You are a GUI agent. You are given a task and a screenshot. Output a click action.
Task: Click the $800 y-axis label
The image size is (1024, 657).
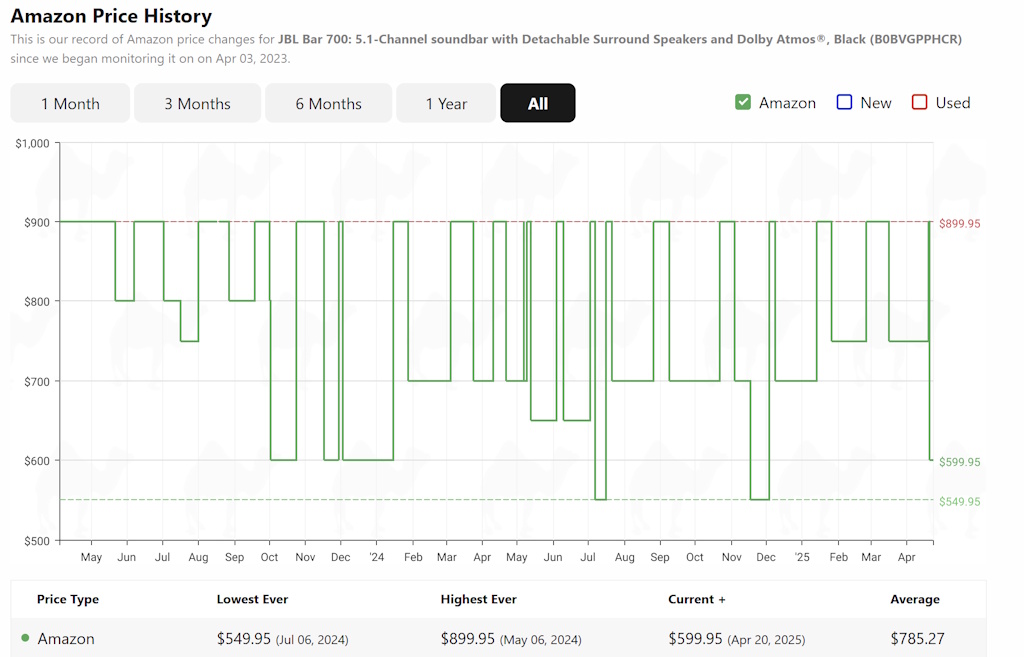(37, 302)
